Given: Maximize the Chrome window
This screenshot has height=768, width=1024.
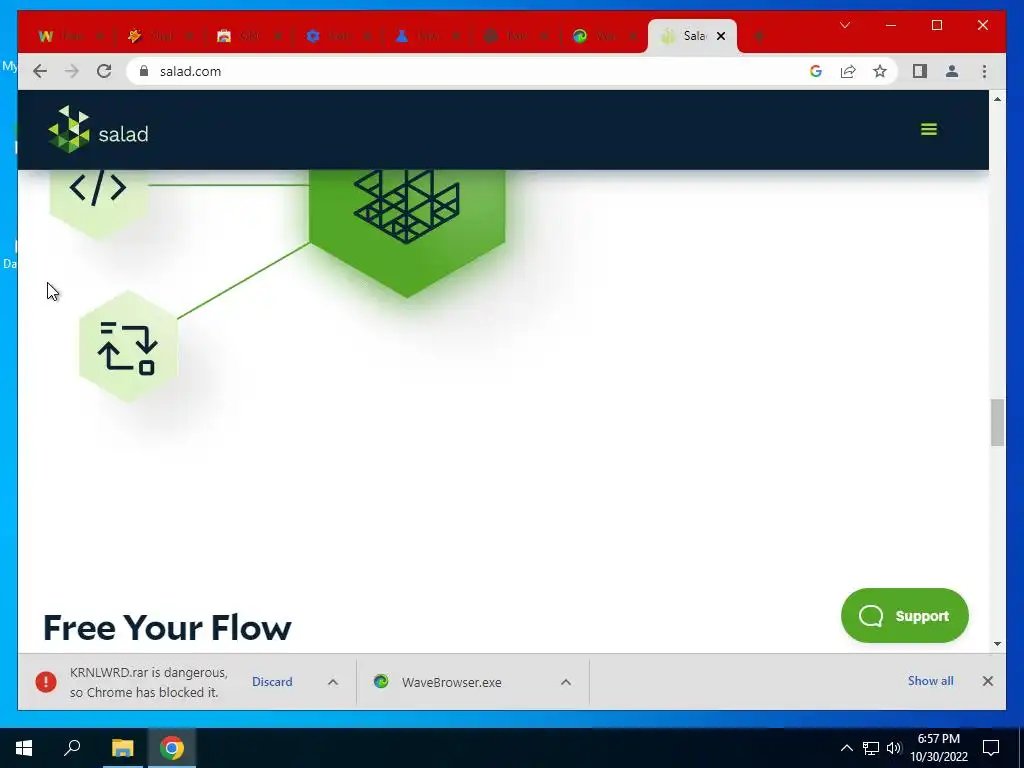Looking at the screenshot, I should pyautogui.click(x=936, y=25).
